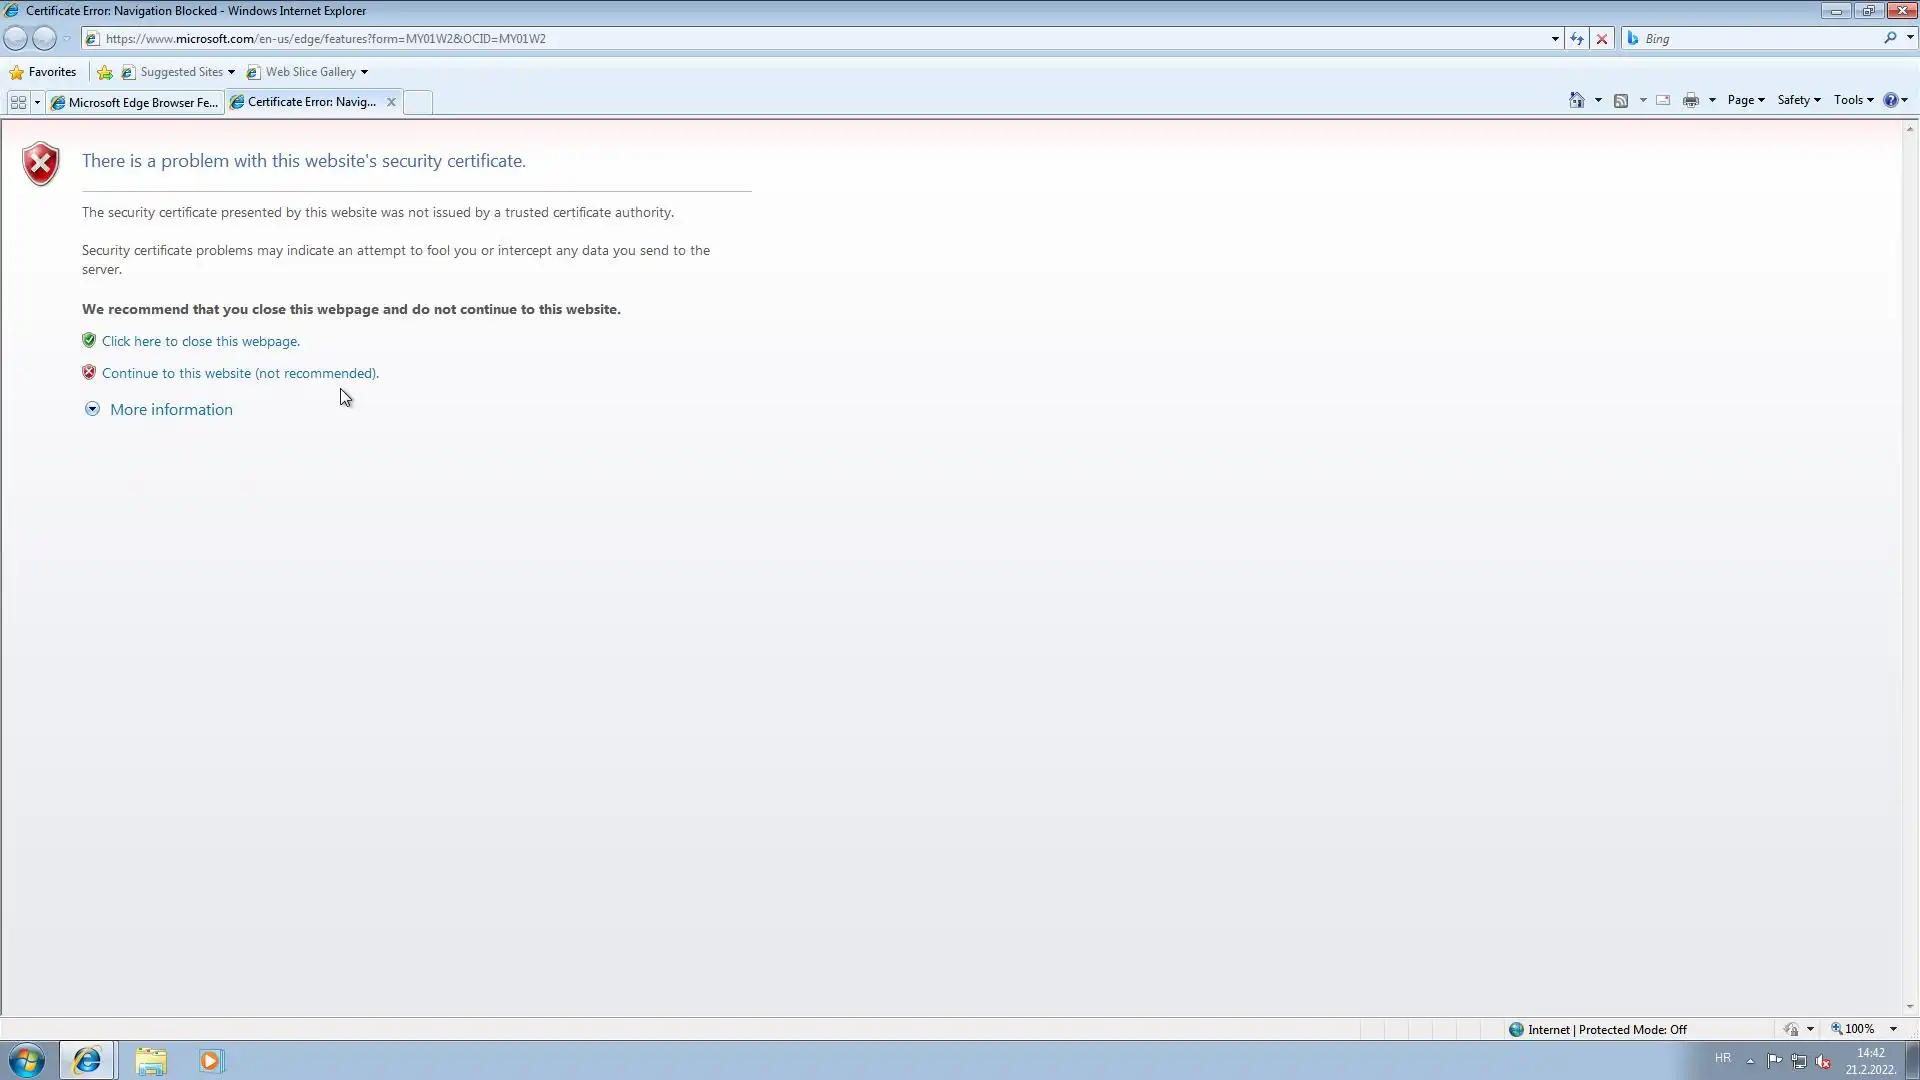
Task: Click the RSS feeds icon
Action: click(1621, 100)
